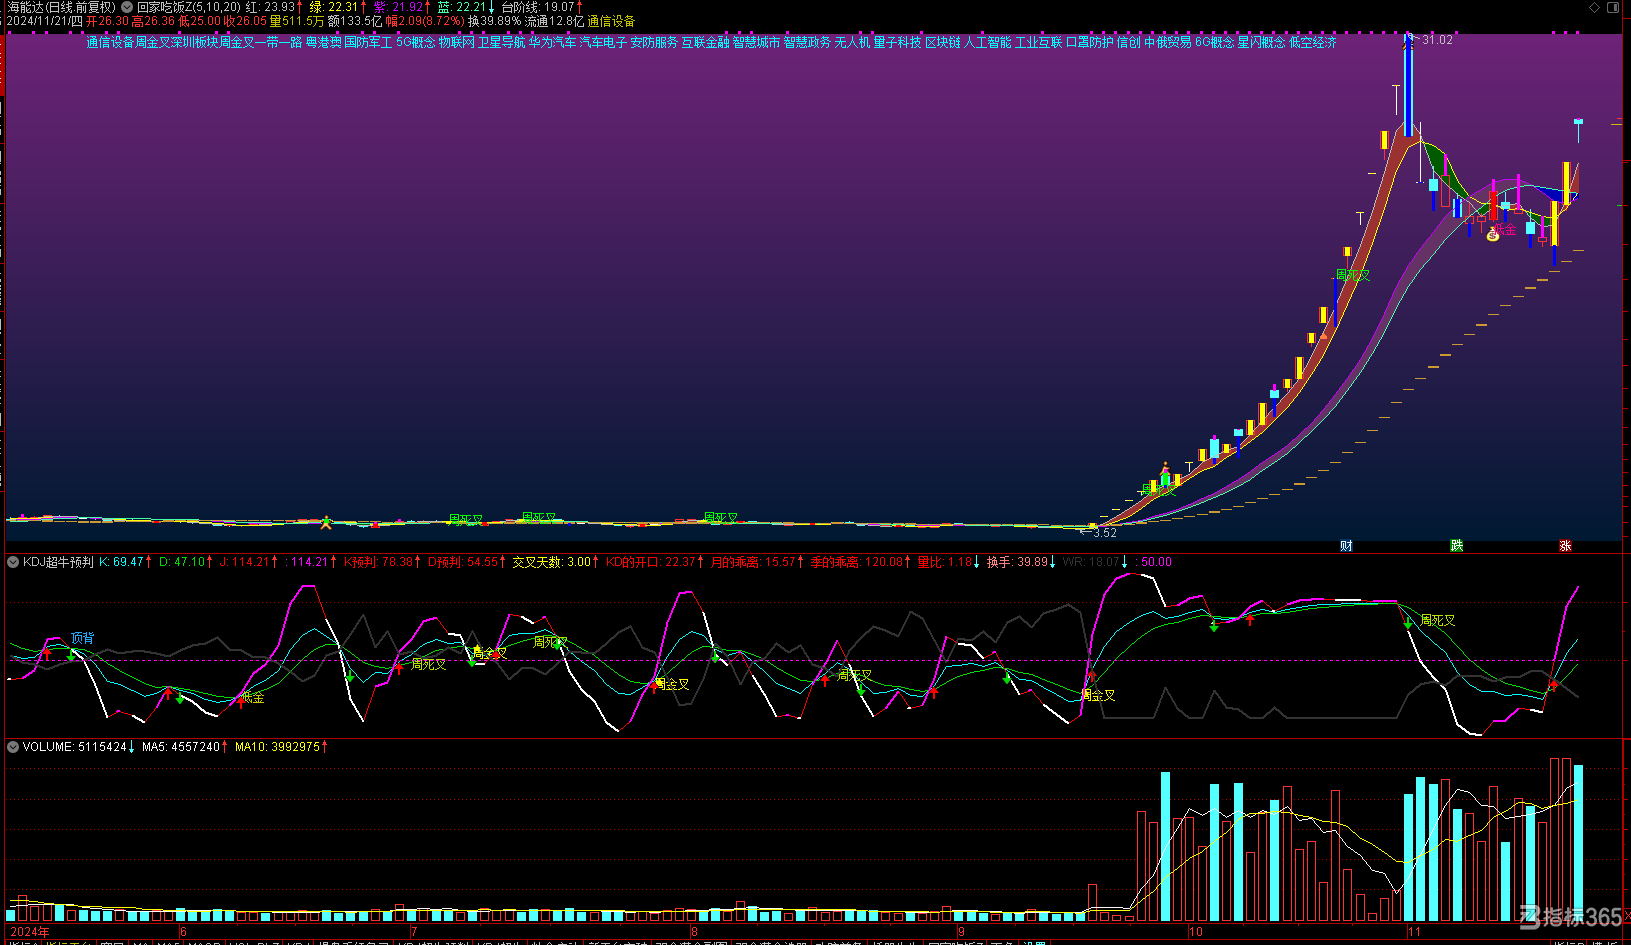1631x945 pixels.
Task: Open the 中俄贸易 concept tag
Action: (x=1167, y=42)
